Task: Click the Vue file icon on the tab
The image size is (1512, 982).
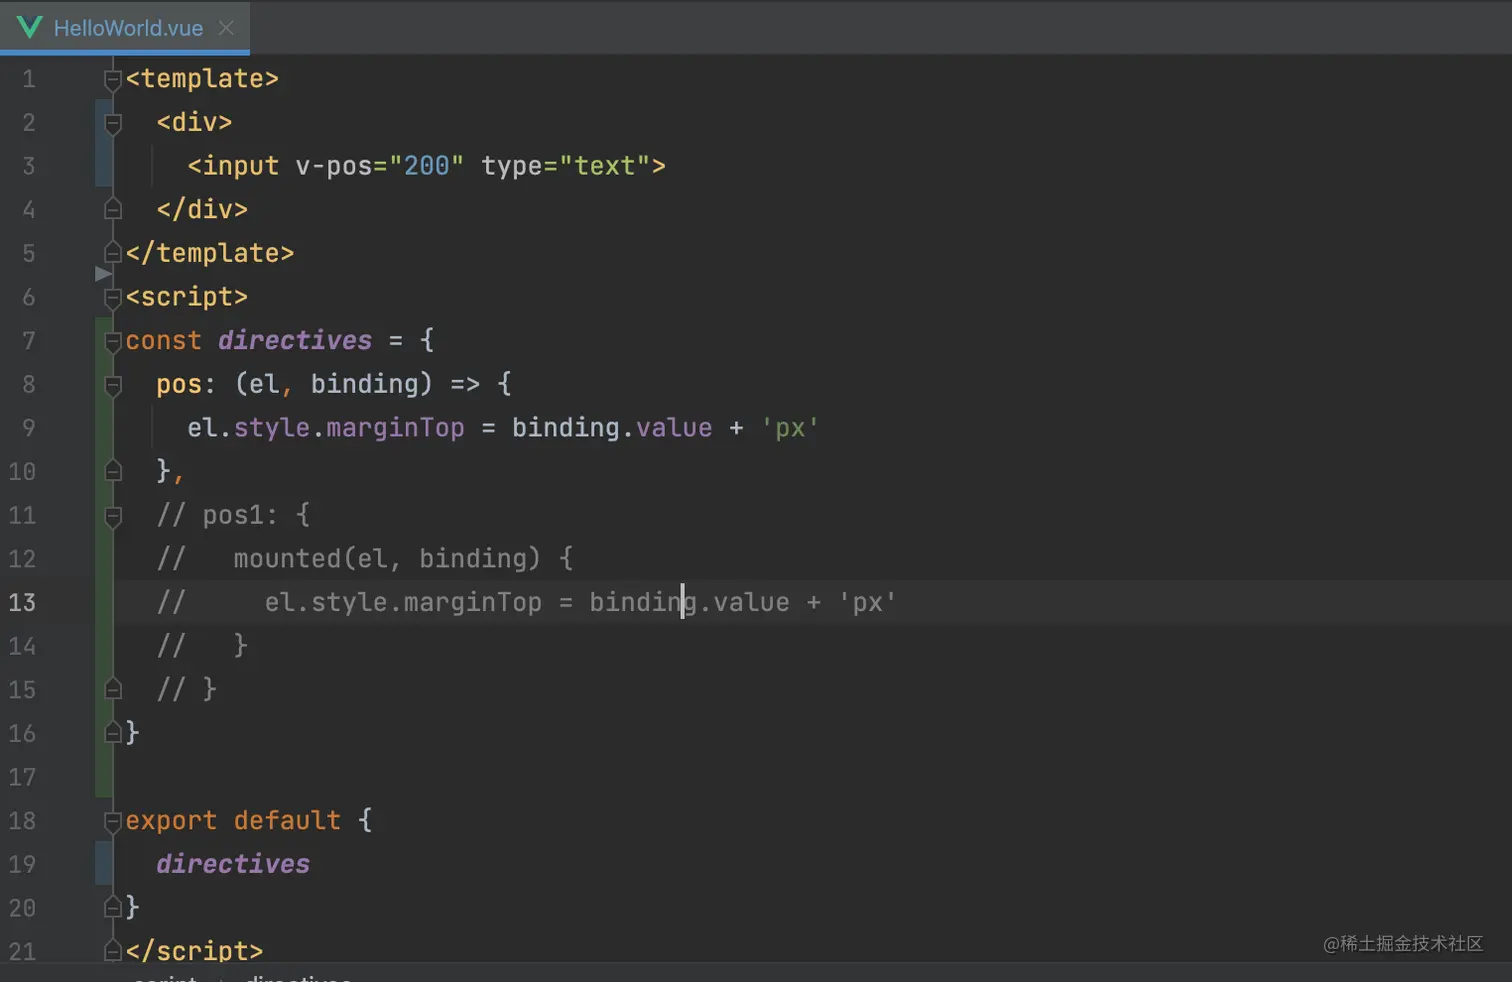Action: coord(30,27)
